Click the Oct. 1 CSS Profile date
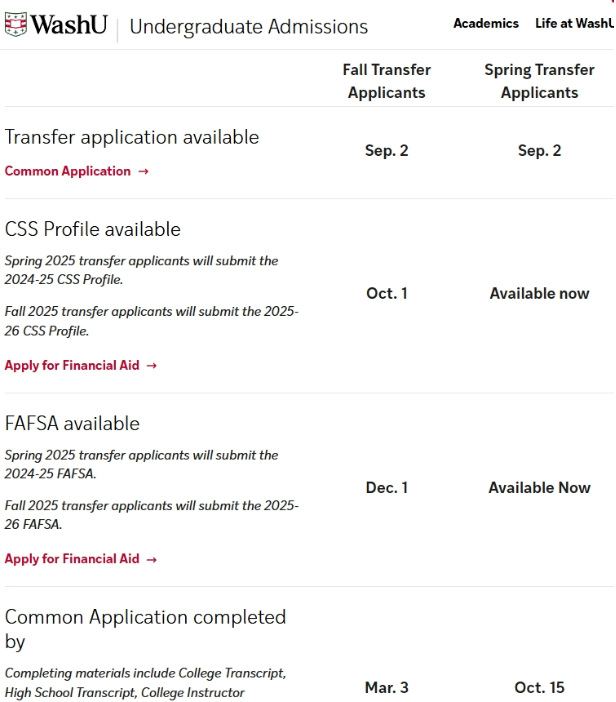 387,293
